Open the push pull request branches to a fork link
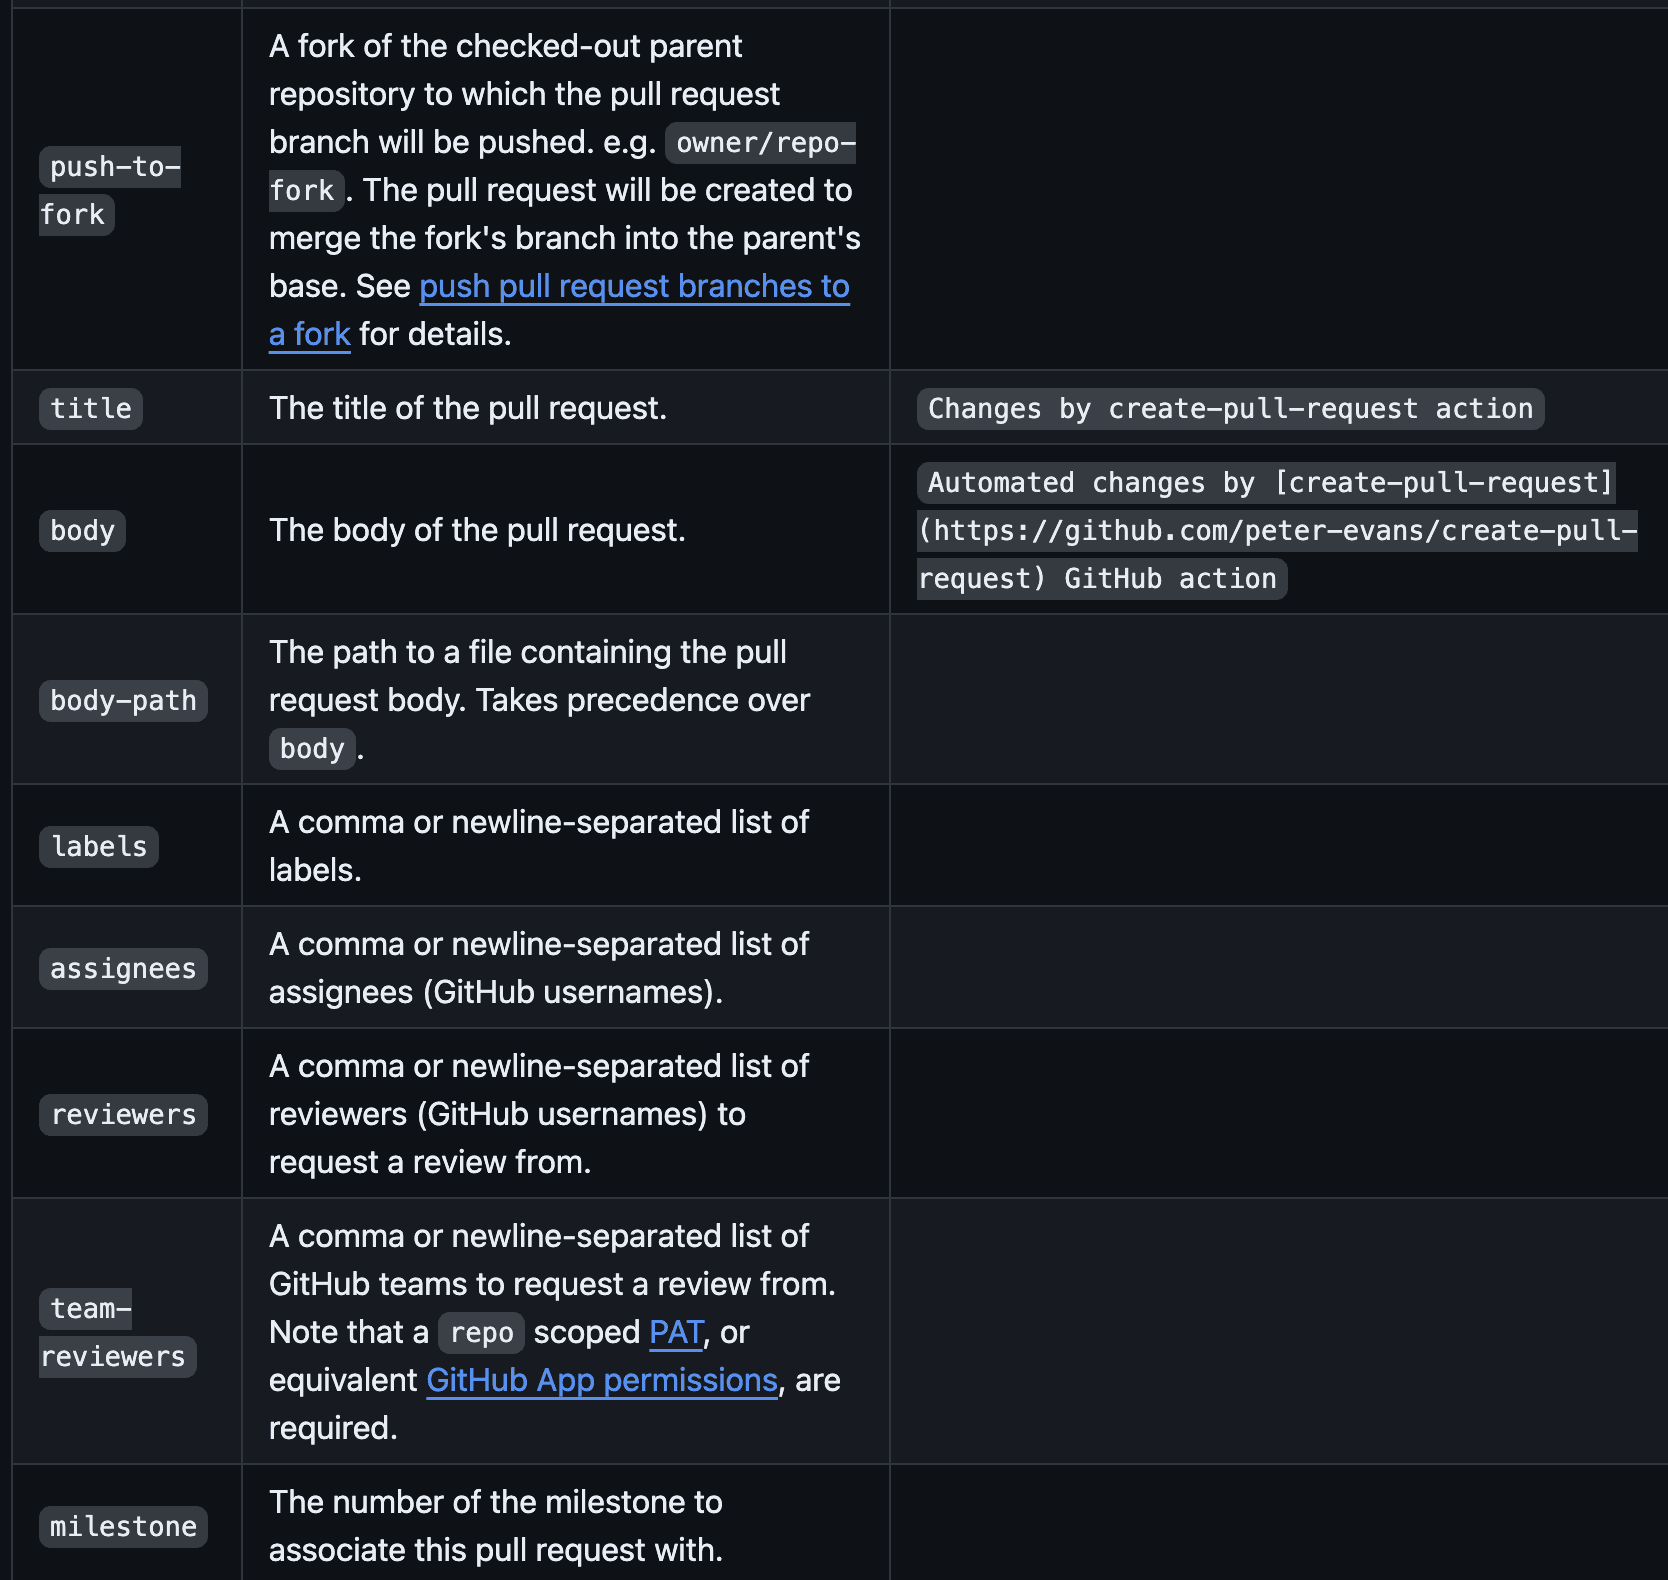The image size is (1668, 1580). point(634,287)
